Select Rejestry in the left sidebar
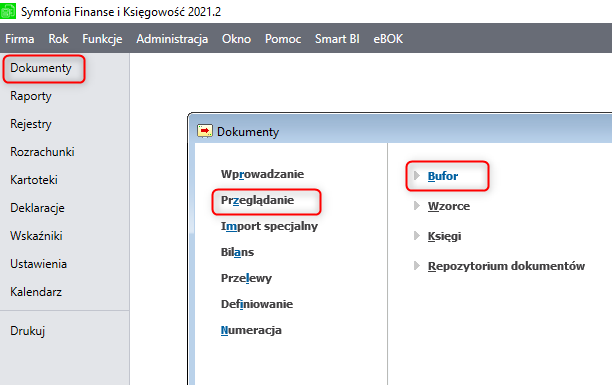This screenshot has height=385, width=612. pyautogui.click(x=31, y=124)
